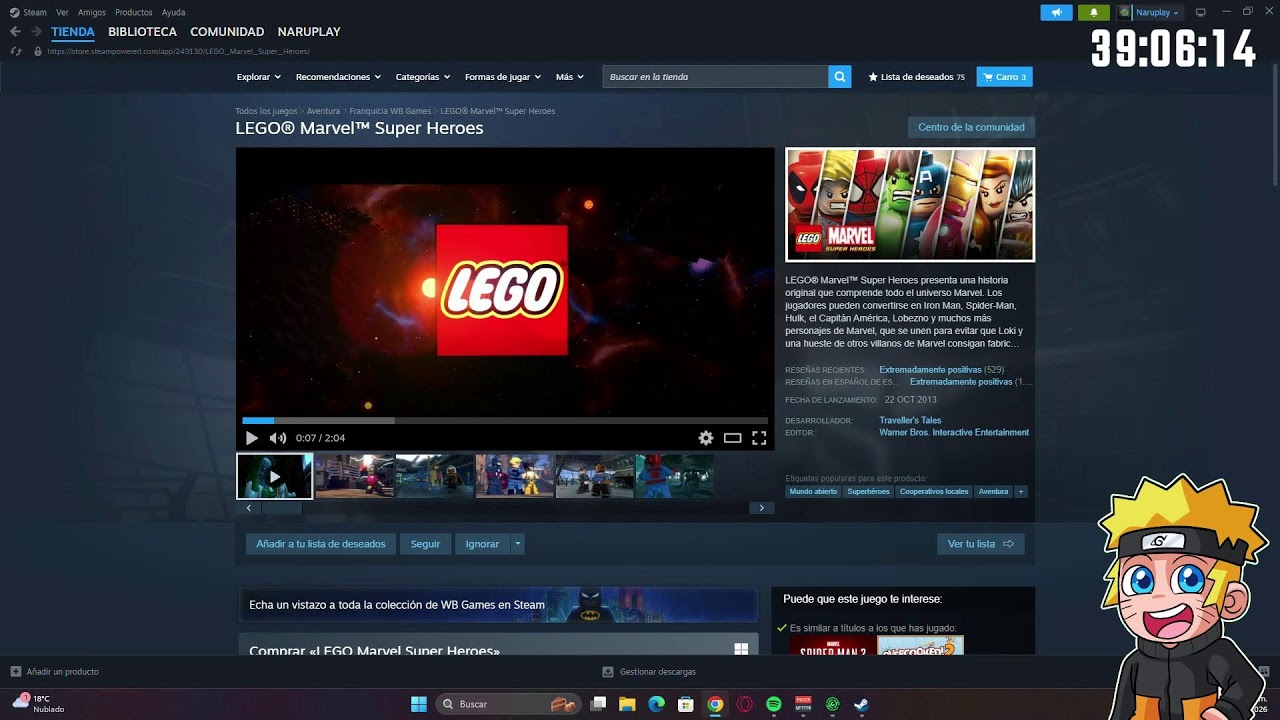Click Añadir un producto at bottom

tap(55, 672)
